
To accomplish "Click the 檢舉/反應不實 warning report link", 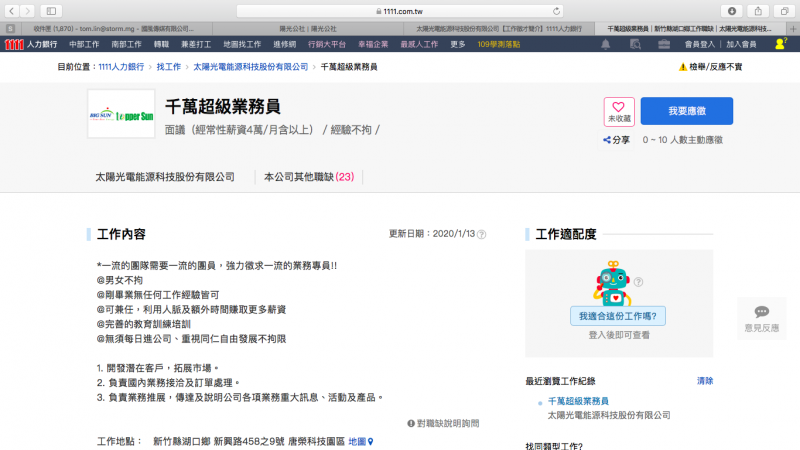I will (710, 67).
